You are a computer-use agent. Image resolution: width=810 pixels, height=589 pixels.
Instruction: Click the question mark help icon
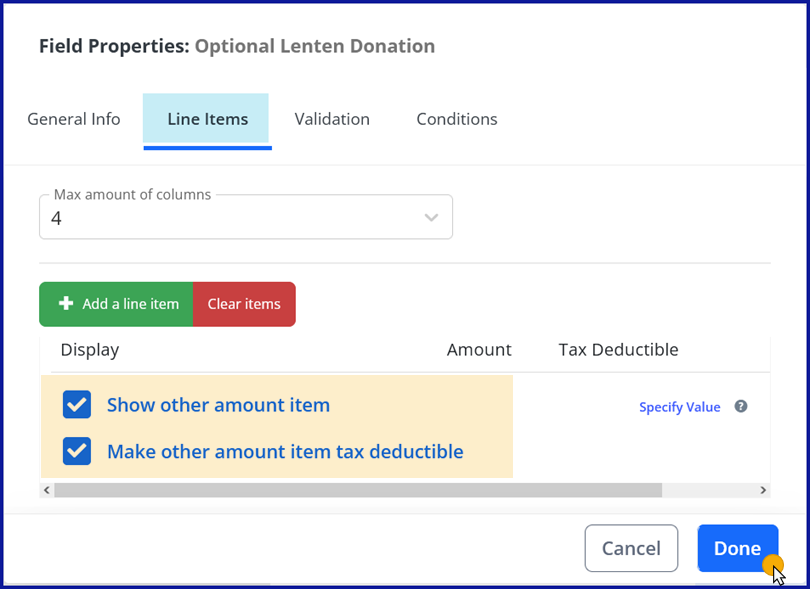point(741,406)
